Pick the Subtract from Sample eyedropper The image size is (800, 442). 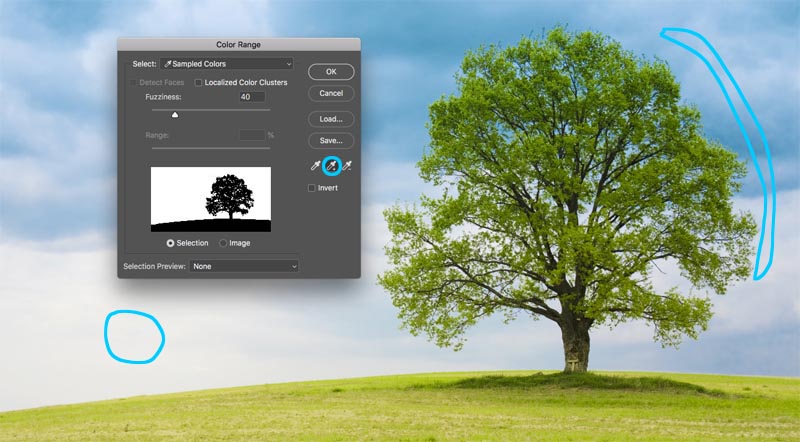coord(347,166)
